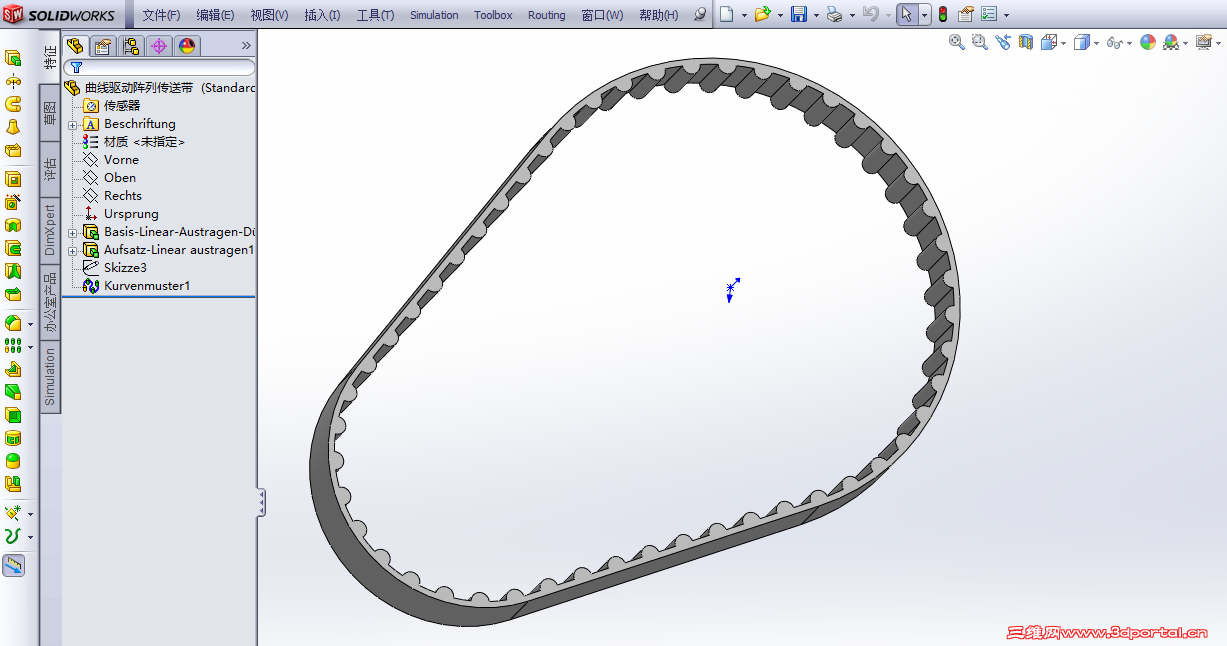Click the Curves tool icon

tap(13, 536)
